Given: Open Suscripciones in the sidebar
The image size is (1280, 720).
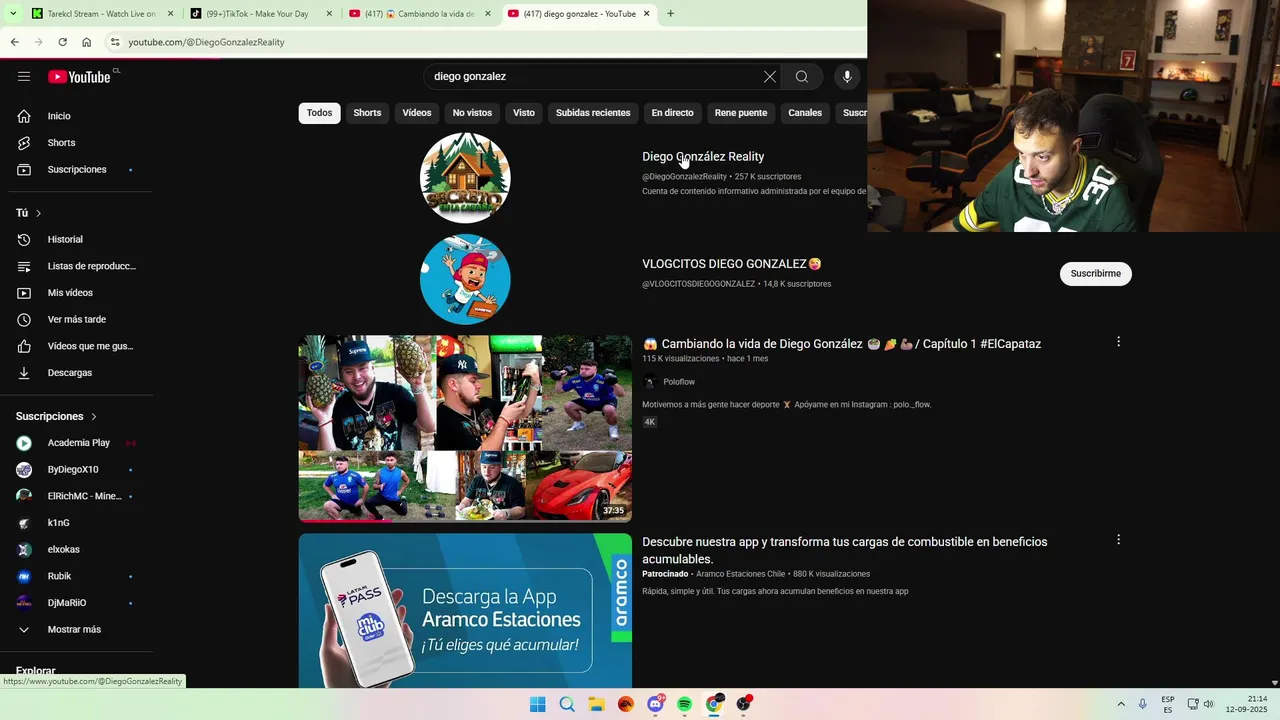Looking at the screenshot, I should pyautogui.click(x=77, y=170).
